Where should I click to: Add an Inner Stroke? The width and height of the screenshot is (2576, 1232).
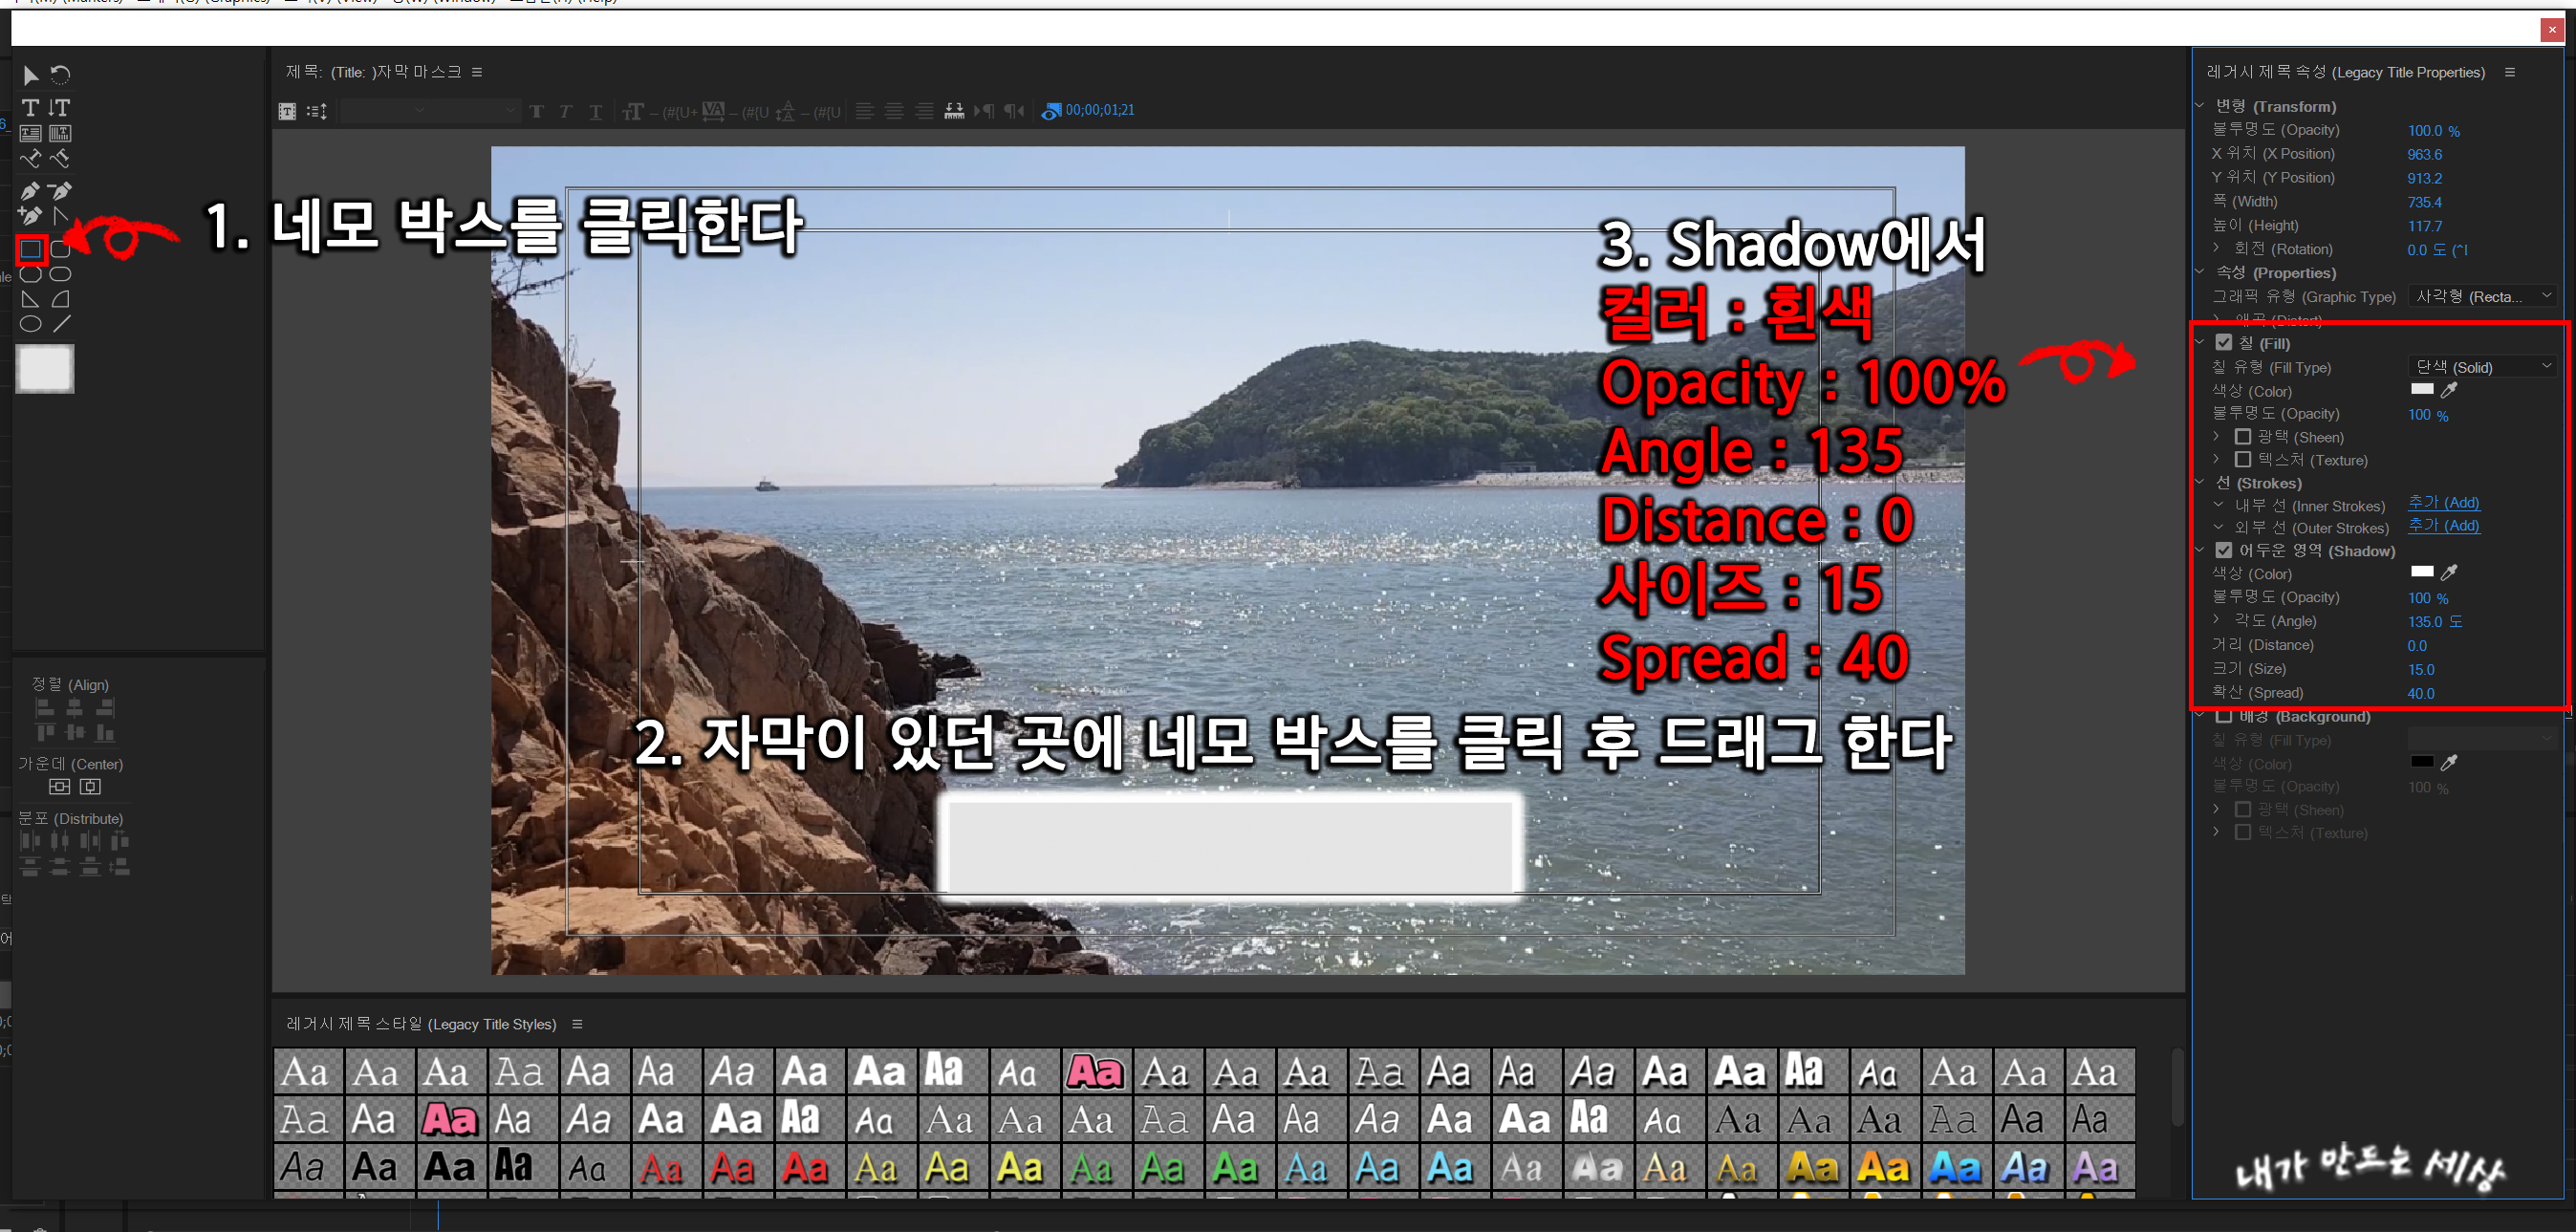[2443, 503]
